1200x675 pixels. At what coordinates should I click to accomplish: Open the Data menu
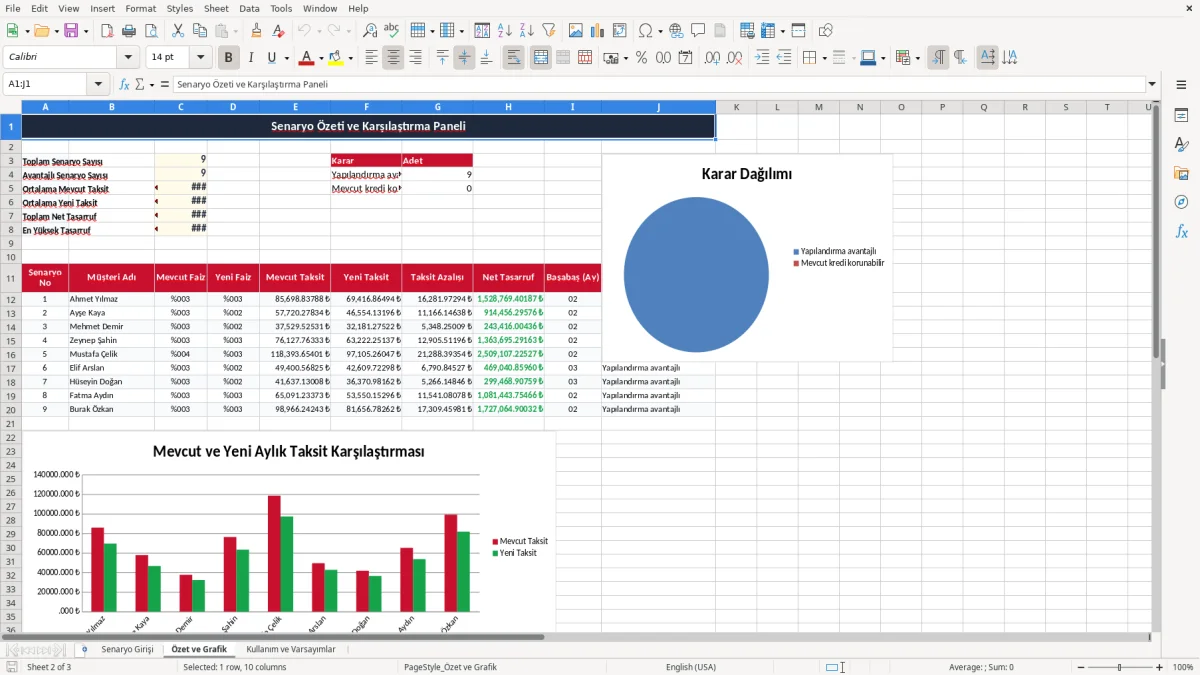point(249,8)
